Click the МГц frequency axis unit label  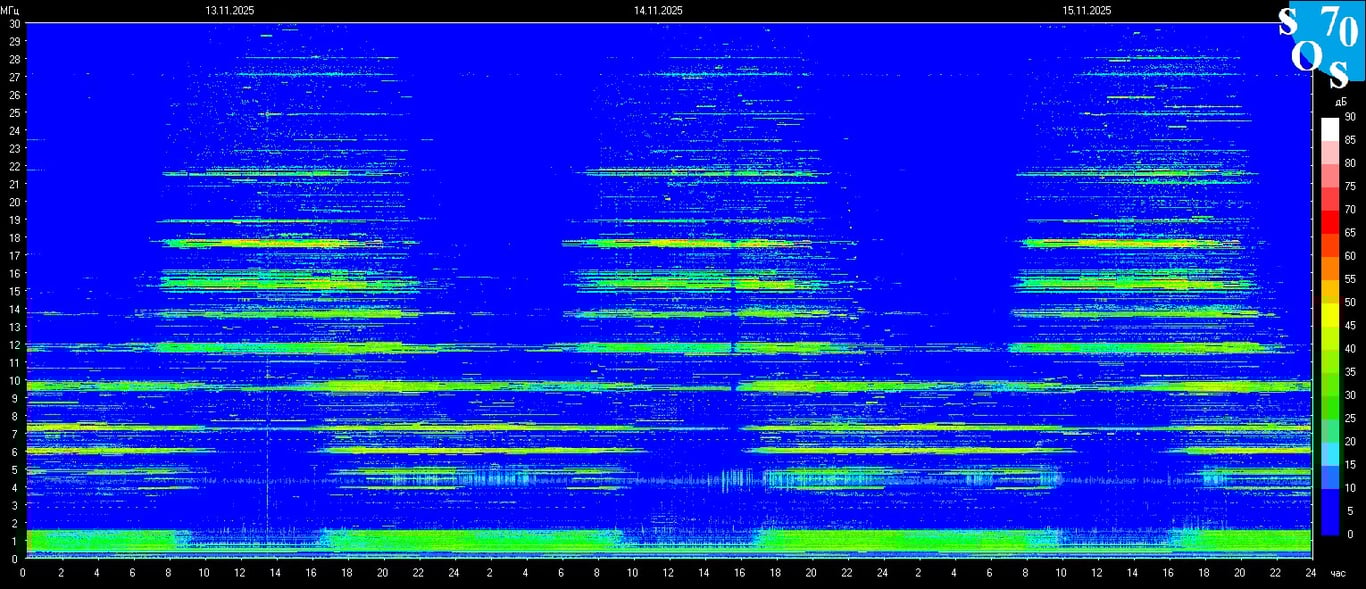10,10
